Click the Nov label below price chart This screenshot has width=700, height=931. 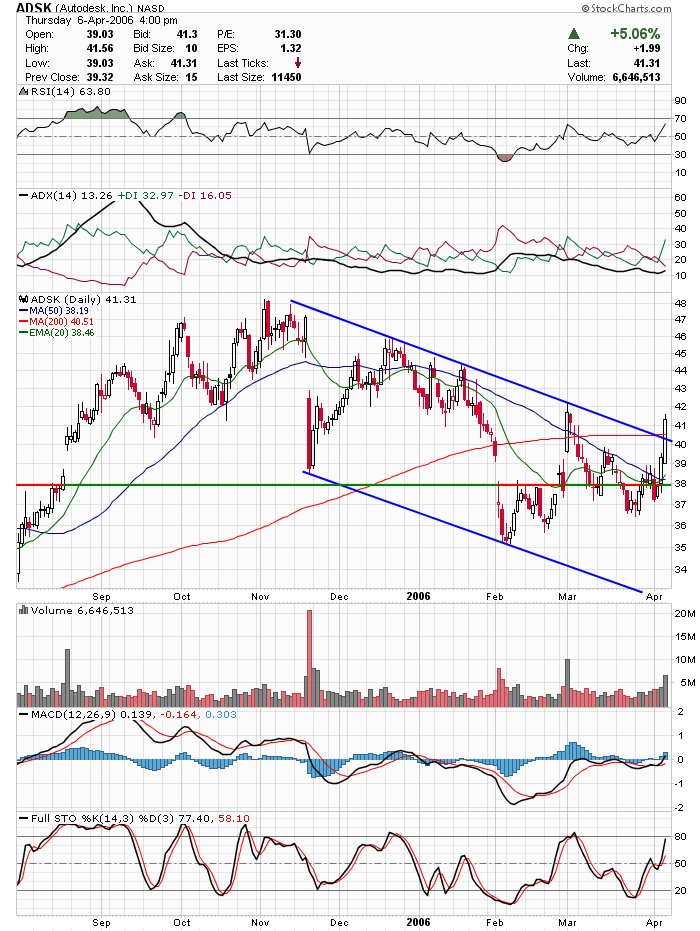point(260,596)
